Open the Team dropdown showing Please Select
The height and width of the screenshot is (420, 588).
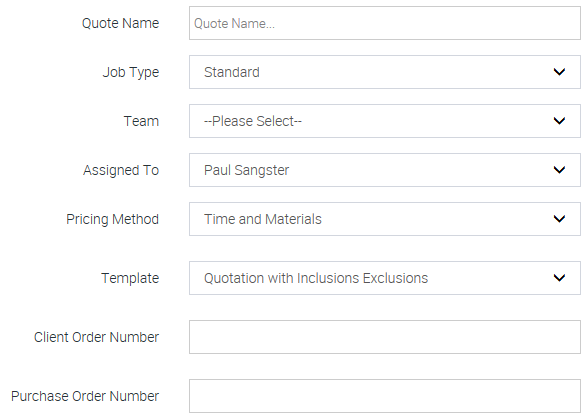[385, 121]
